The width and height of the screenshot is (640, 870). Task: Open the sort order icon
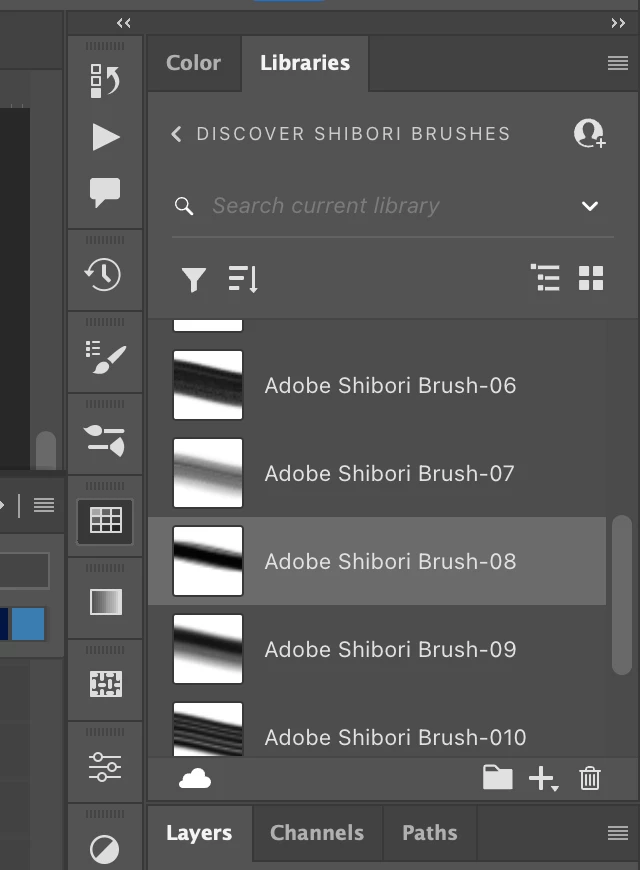tap(243, 279)
